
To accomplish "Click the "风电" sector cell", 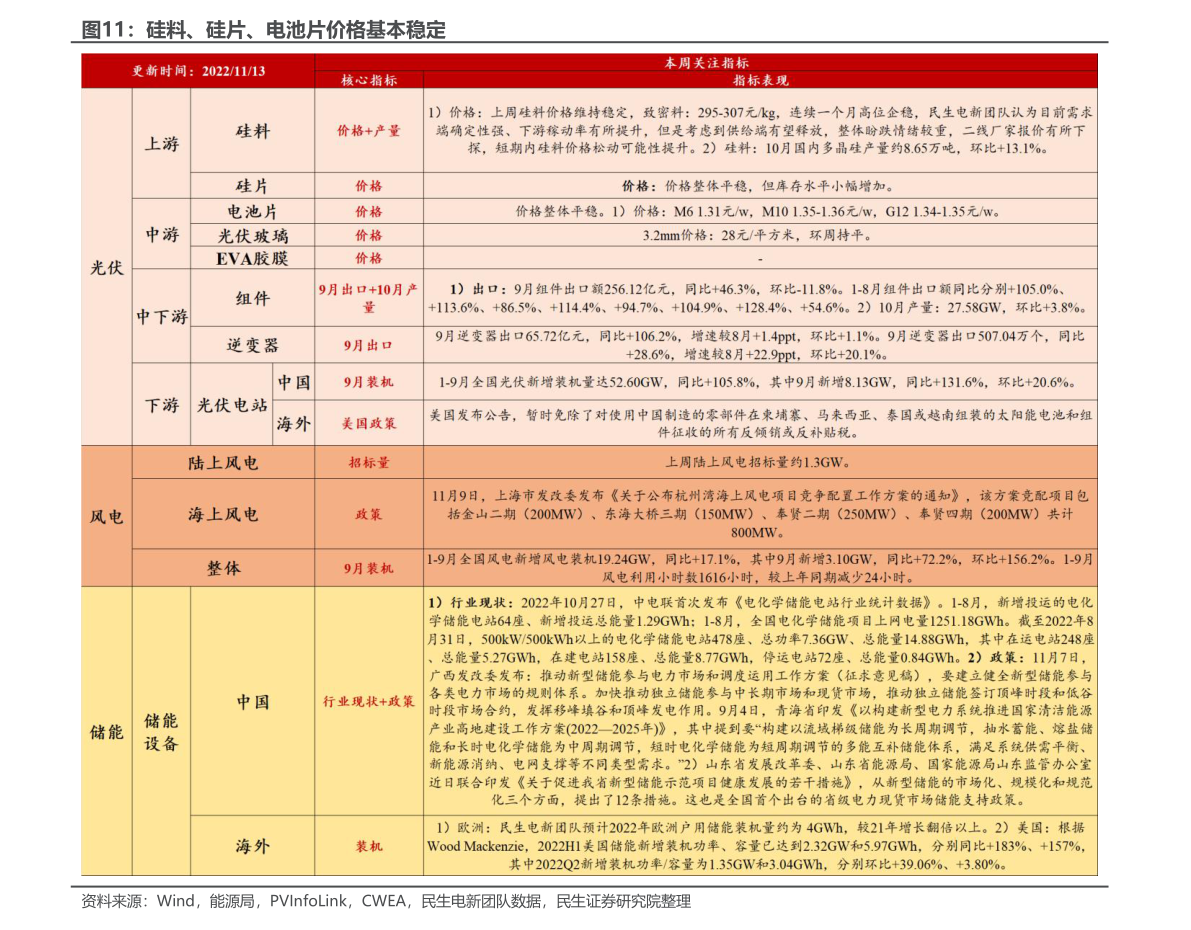I will tap(106, 517).
